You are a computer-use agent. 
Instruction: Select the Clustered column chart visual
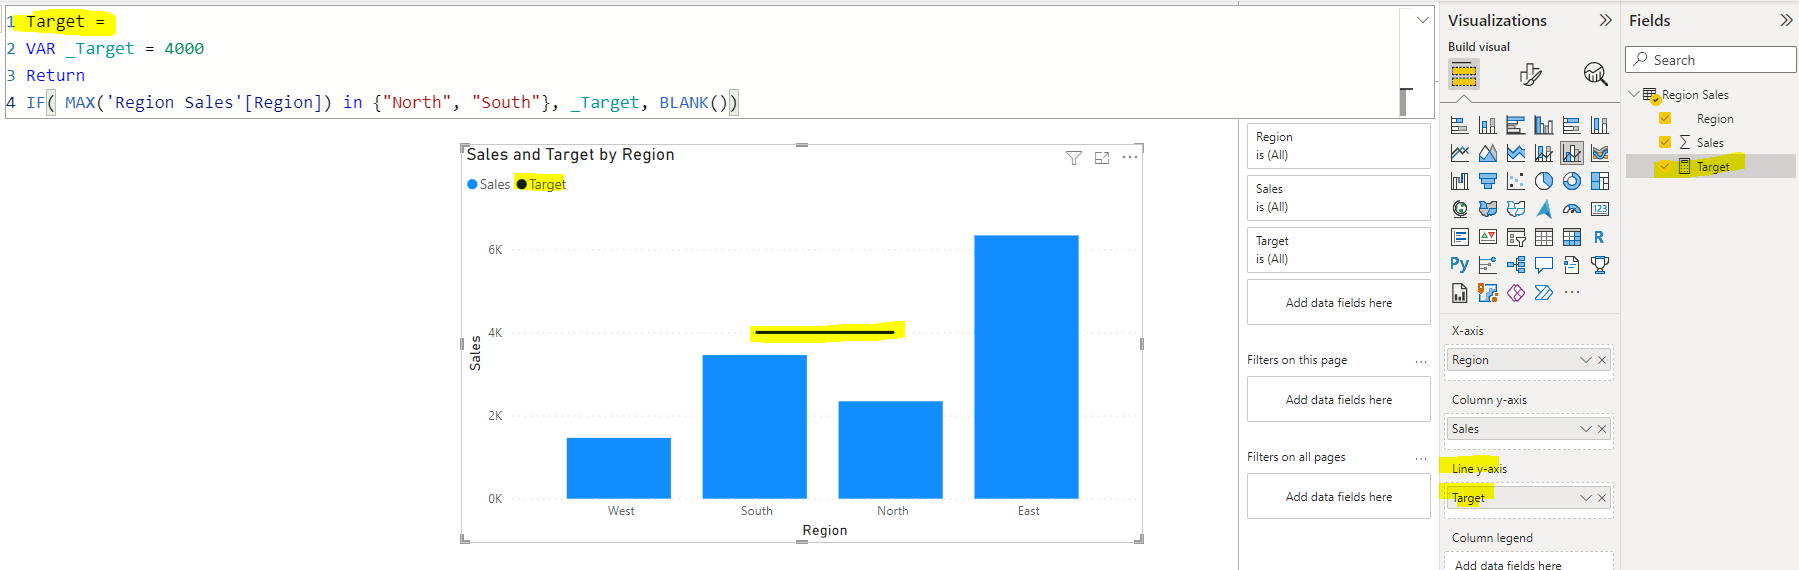[x=1544, y=125]
